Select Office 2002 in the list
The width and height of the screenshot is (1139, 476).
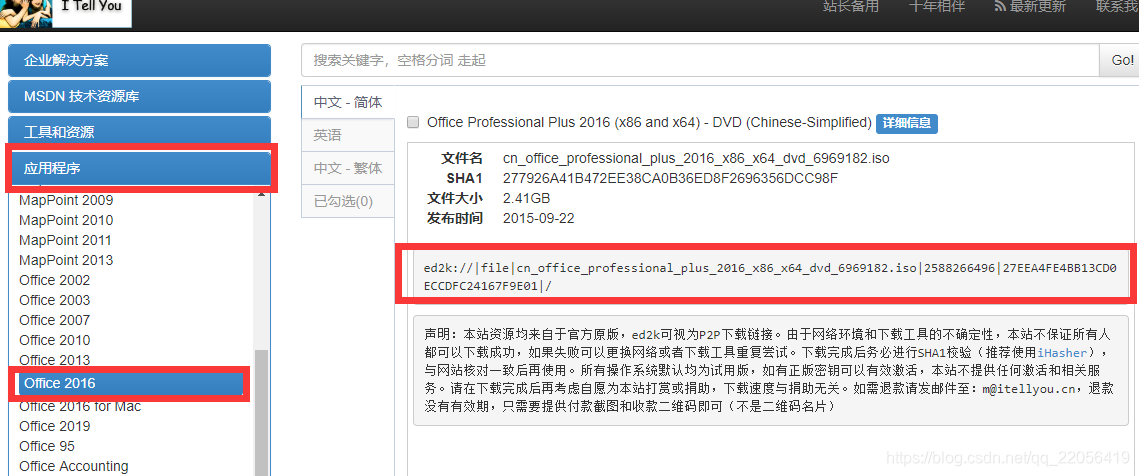pos(55,280)
